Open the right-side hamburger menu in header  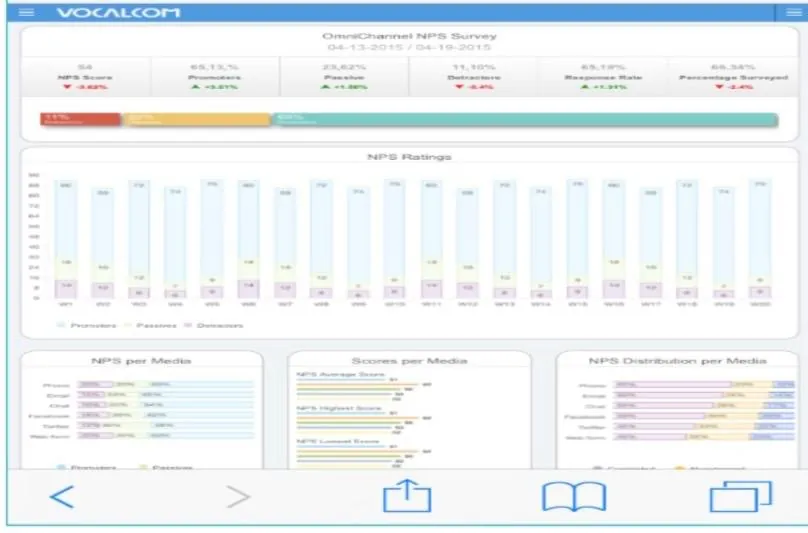[x=794, y=12]
